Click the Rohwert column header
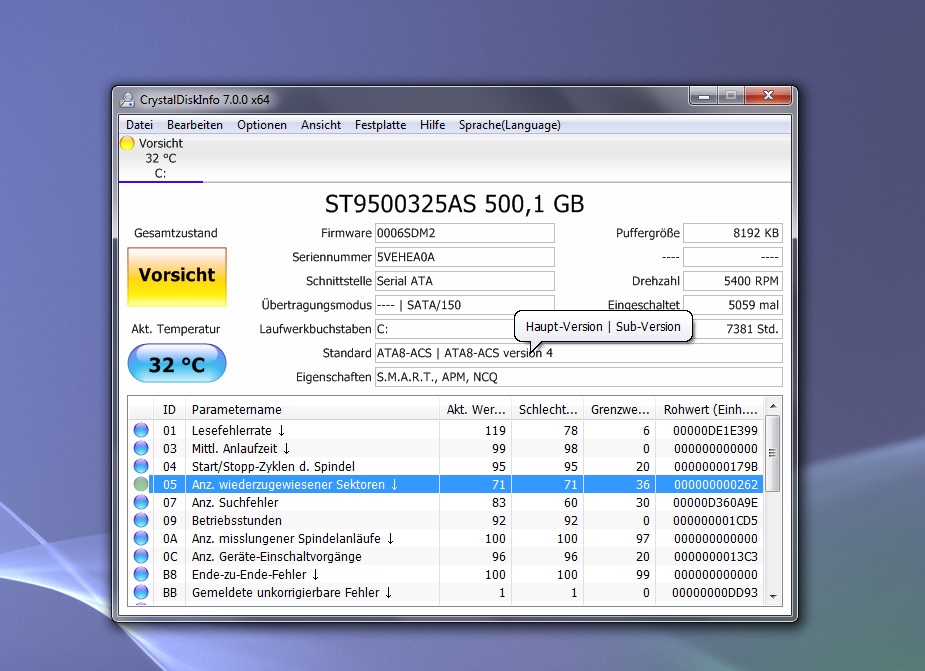This screenshot has width=925, height=671. [x=710, y=409]
